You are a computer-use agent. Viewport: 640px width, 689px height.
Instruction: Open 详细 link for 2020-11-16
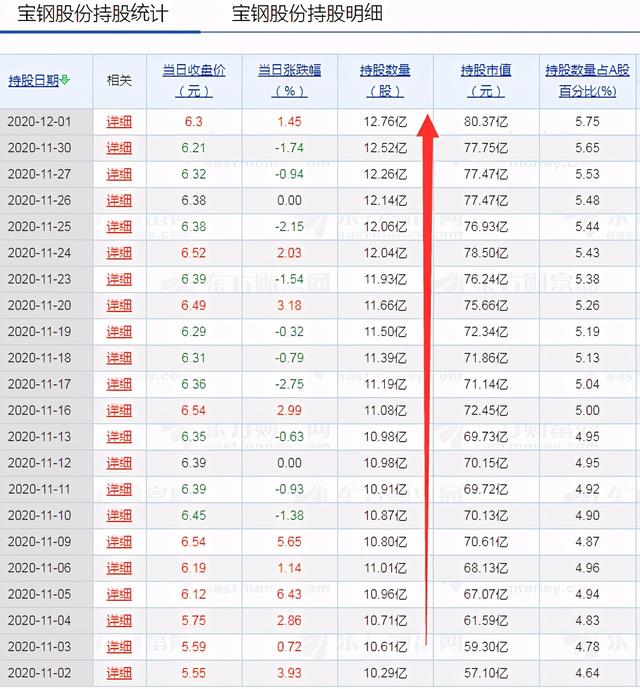click(119, 410)
